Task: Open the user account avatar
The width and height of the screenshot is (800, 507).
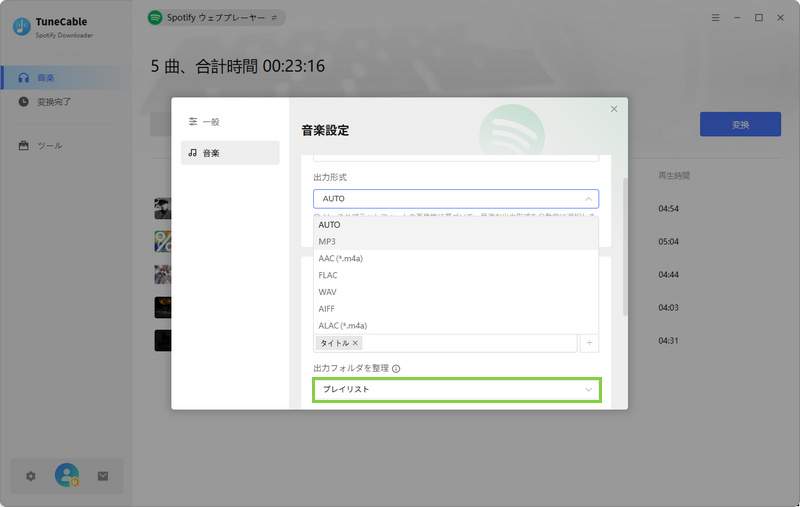Action: 67,475
